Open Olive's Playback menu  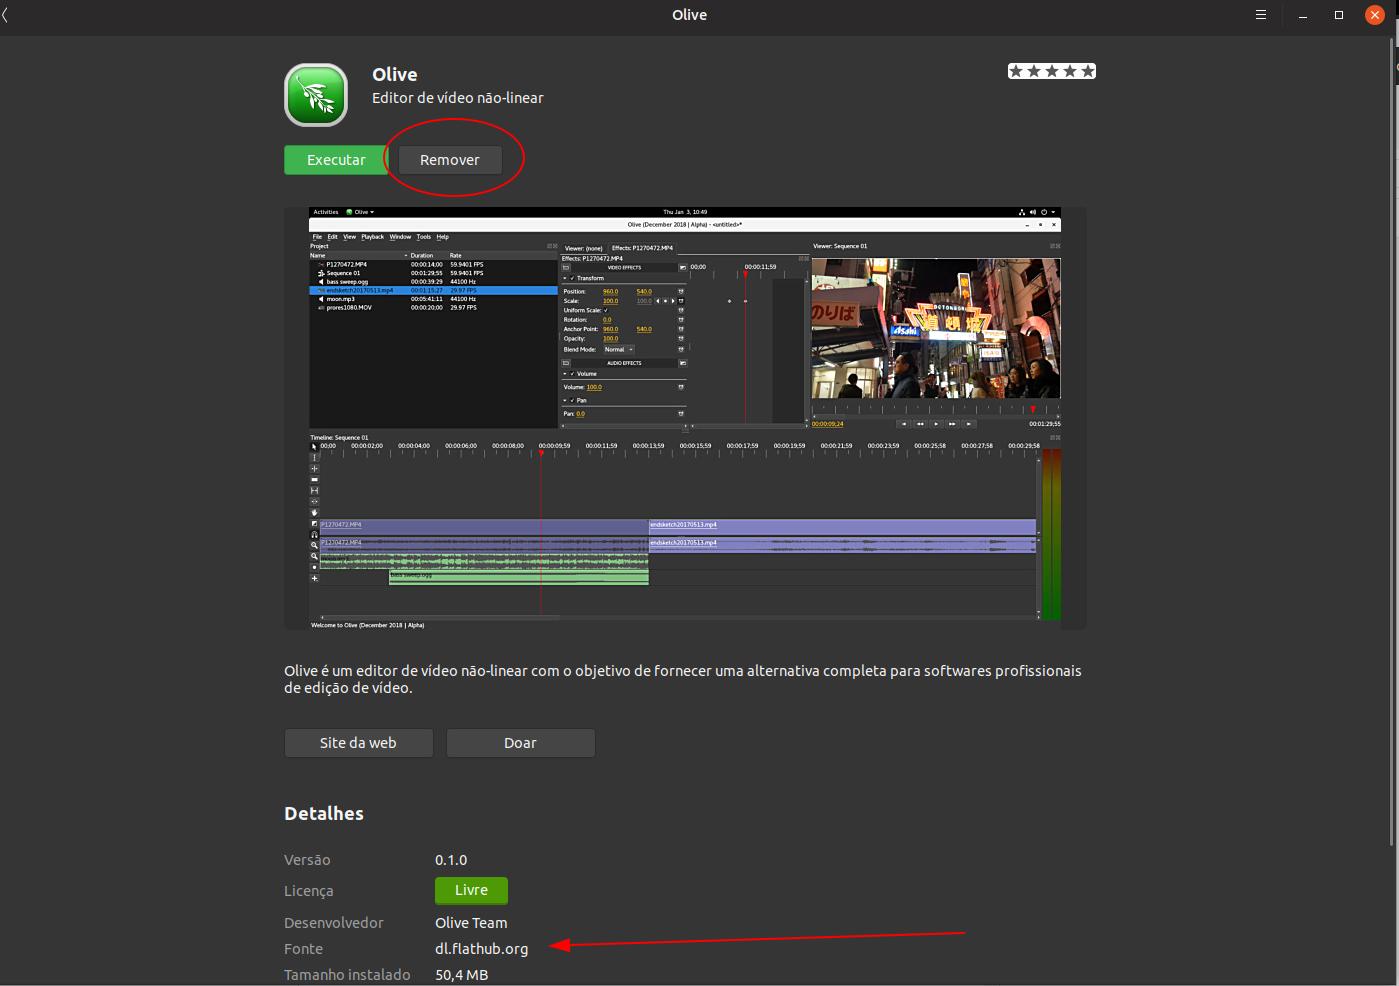pyautogui.click(x=373, y=237)
